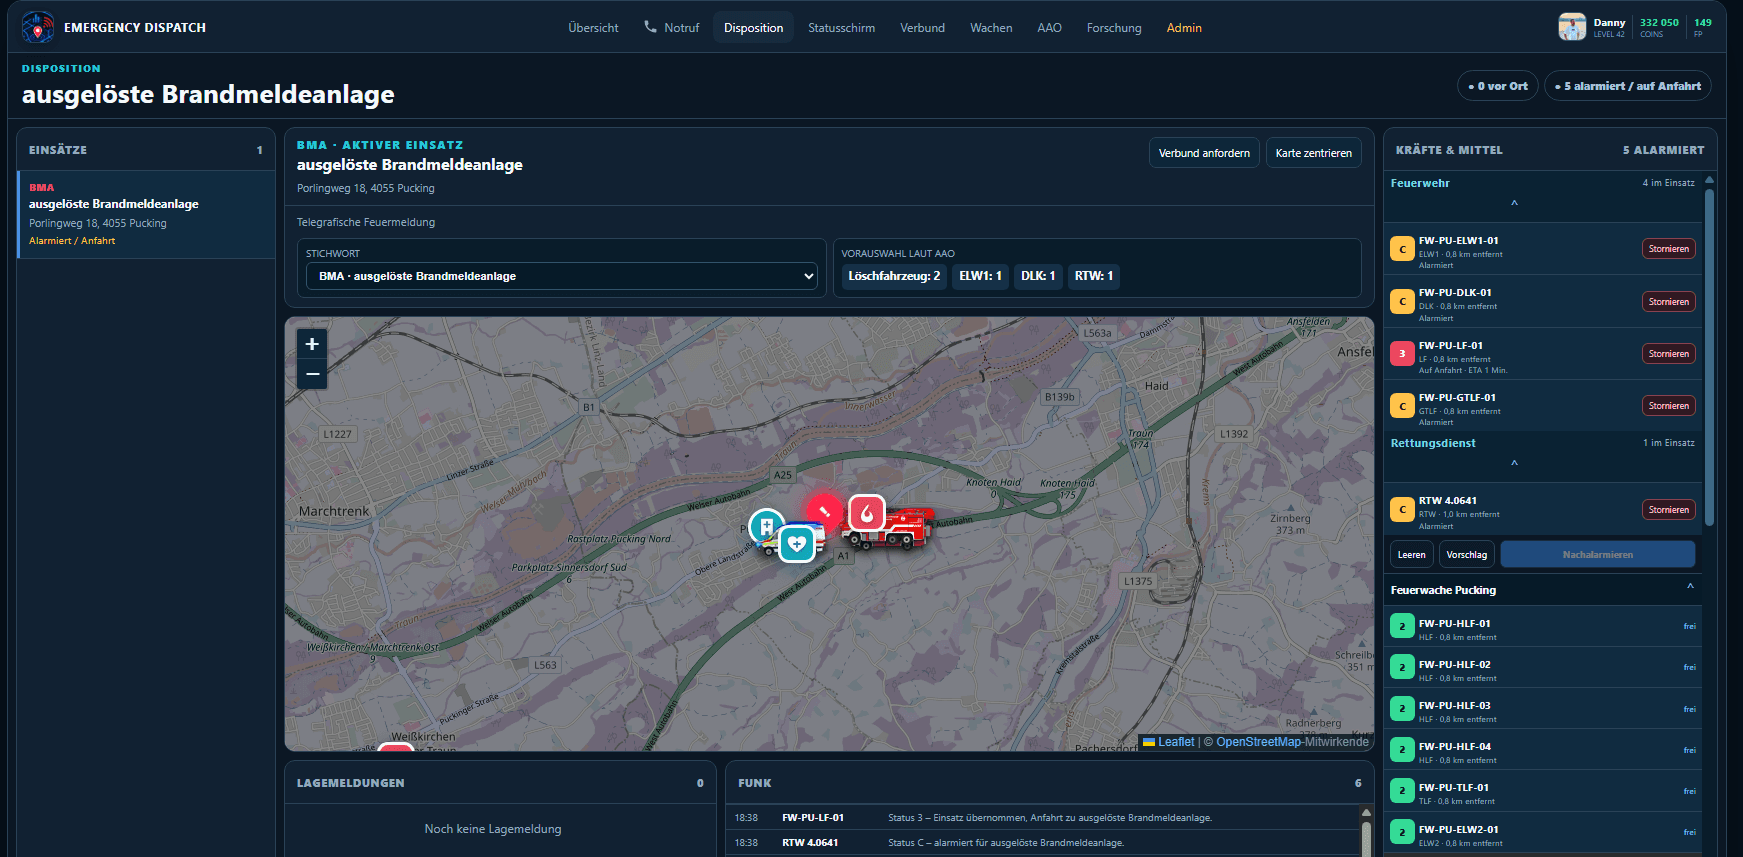Screen dimensions: 1743x857
Task: Select the ausgelöste Brandmeldeanlage incident in Einsätze
Action: 147,214
